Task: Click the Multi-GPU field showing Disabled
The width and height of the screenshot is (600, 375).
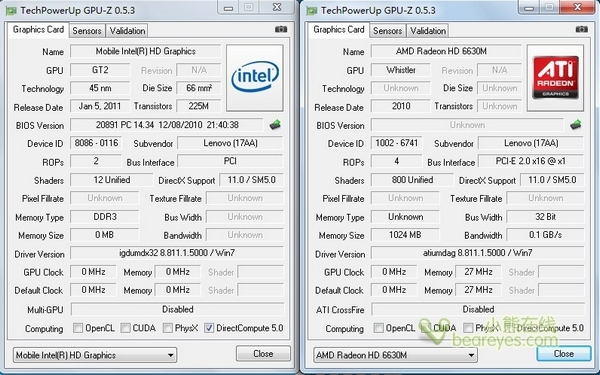Action: 178,309
